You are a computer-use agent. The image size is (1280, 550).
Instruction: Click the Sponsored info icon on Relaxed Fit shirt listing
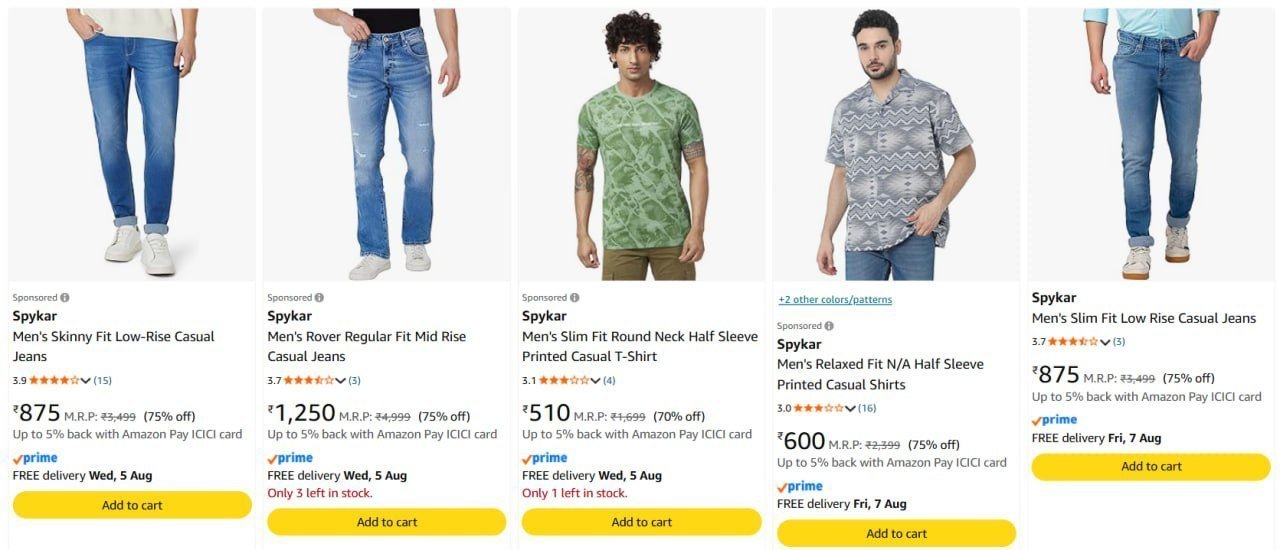pos(830,325)
